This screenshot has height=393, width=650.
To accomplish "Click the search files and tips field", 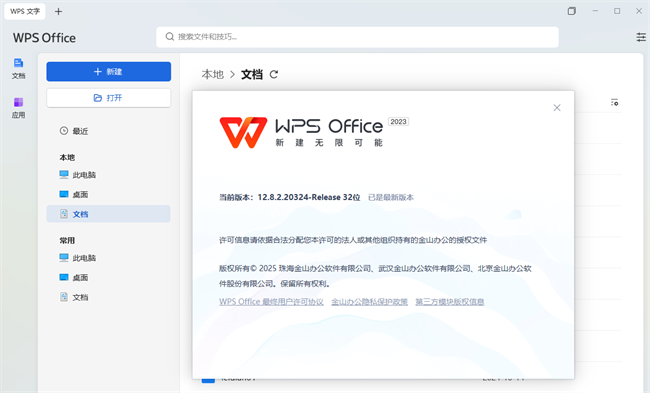I will click(x=357, y=37).
